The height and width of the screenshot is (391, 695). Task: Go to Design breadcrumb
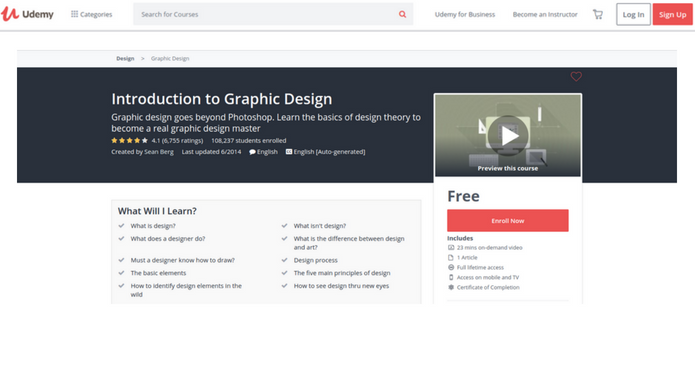(x=125, y=59)
